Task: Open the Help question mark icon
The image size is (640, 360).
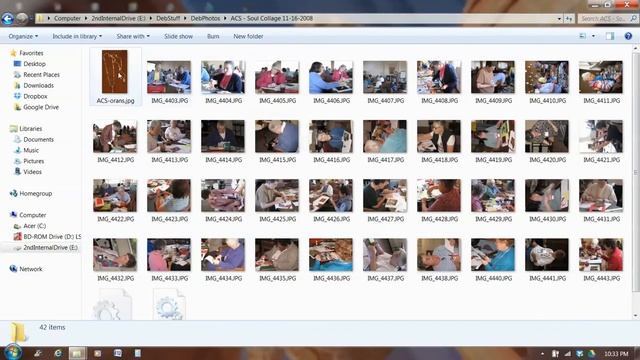Action: tap(628, 36)
